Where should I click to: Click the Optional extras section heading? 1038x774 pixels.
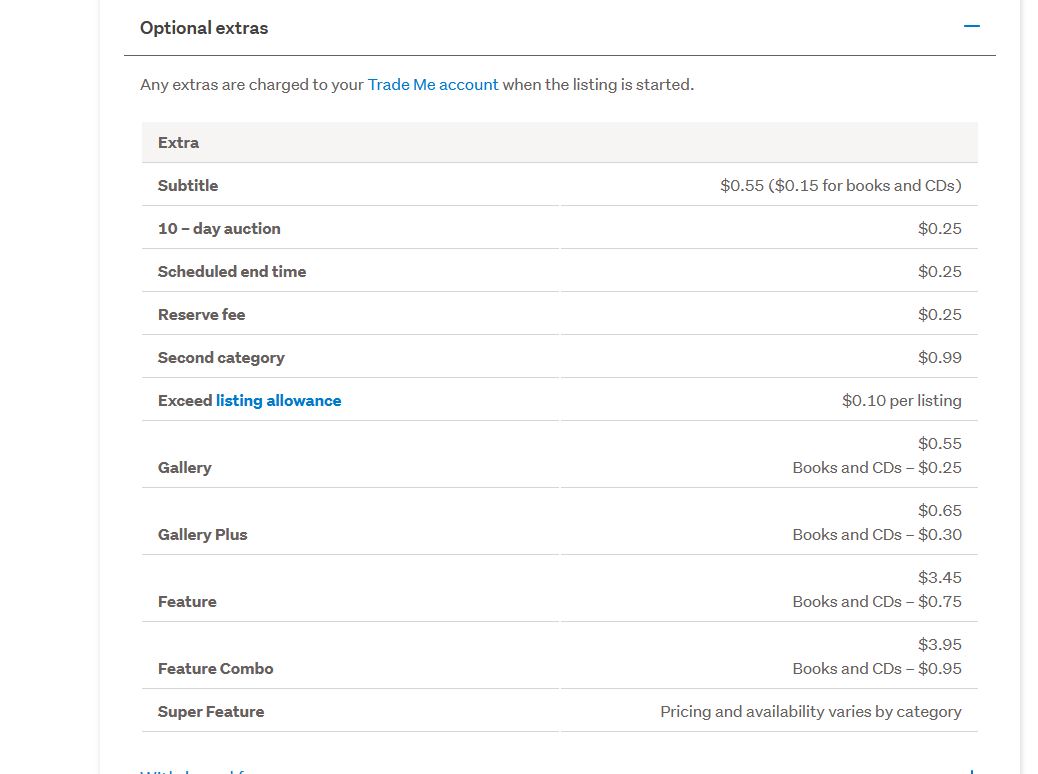click(204, 28)
